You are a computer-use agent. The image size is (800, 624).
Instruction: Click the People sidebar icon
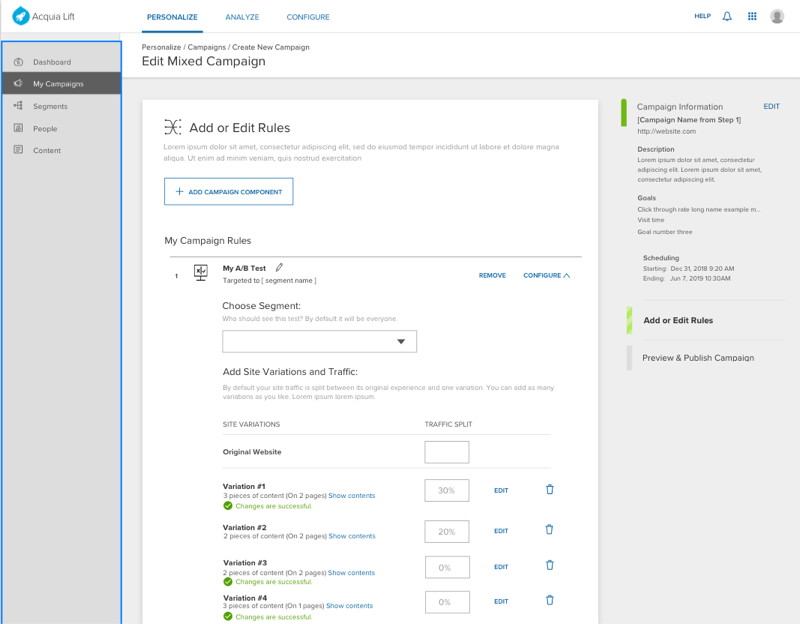(x=18, y=128)
